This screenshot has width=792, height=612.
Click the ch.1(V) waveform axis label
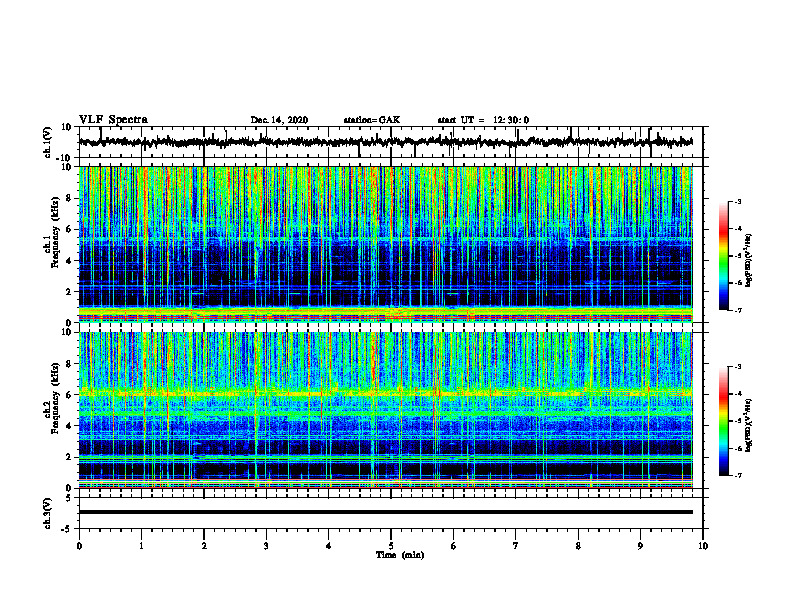48,142
